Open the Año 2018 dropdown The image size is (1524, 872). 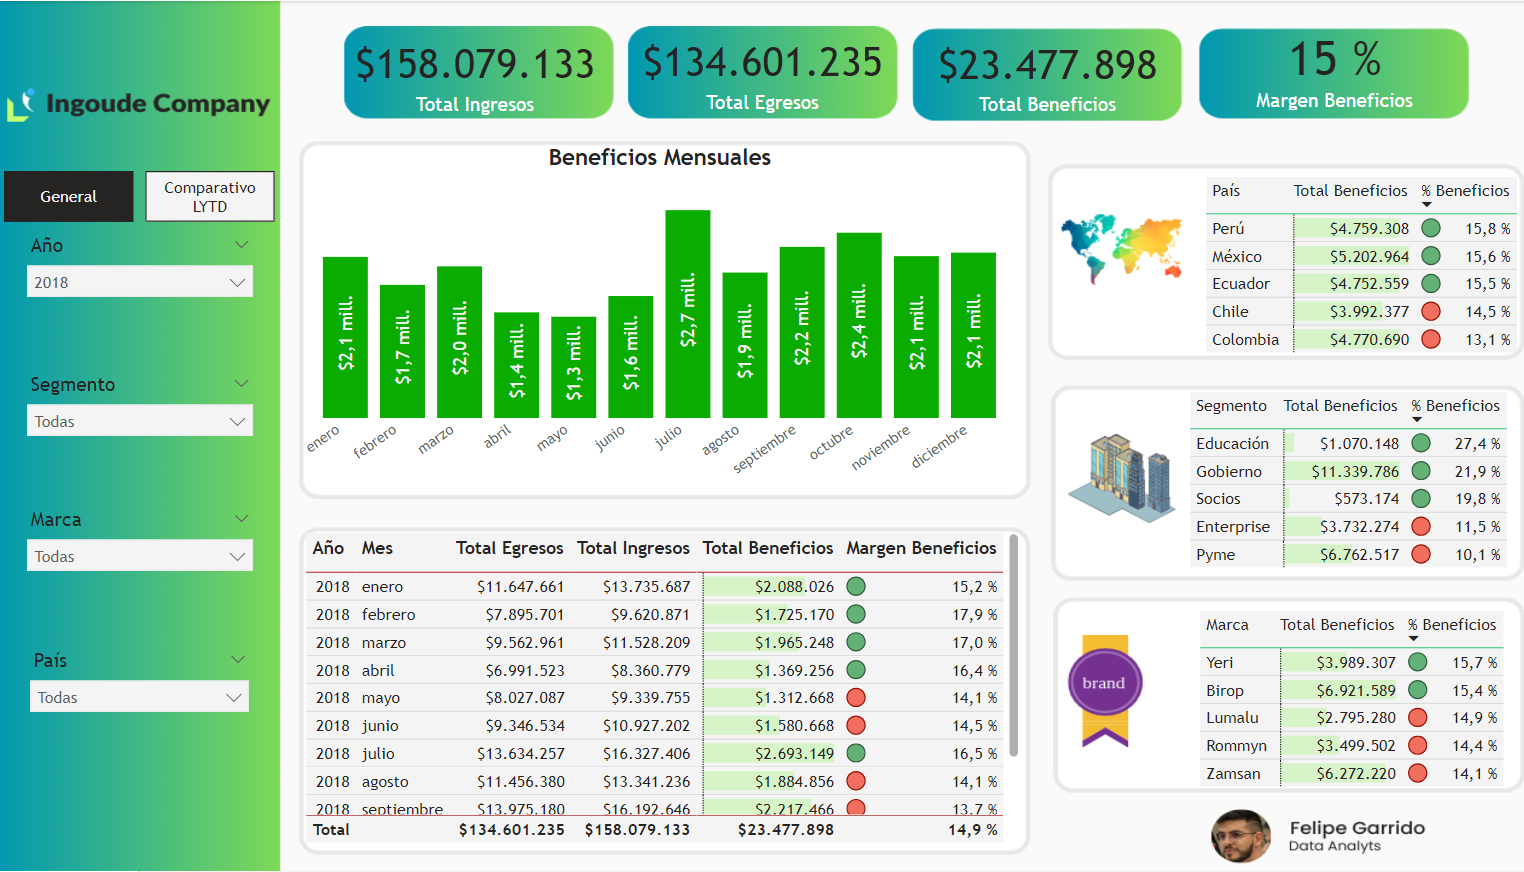(x=139, y=282)
